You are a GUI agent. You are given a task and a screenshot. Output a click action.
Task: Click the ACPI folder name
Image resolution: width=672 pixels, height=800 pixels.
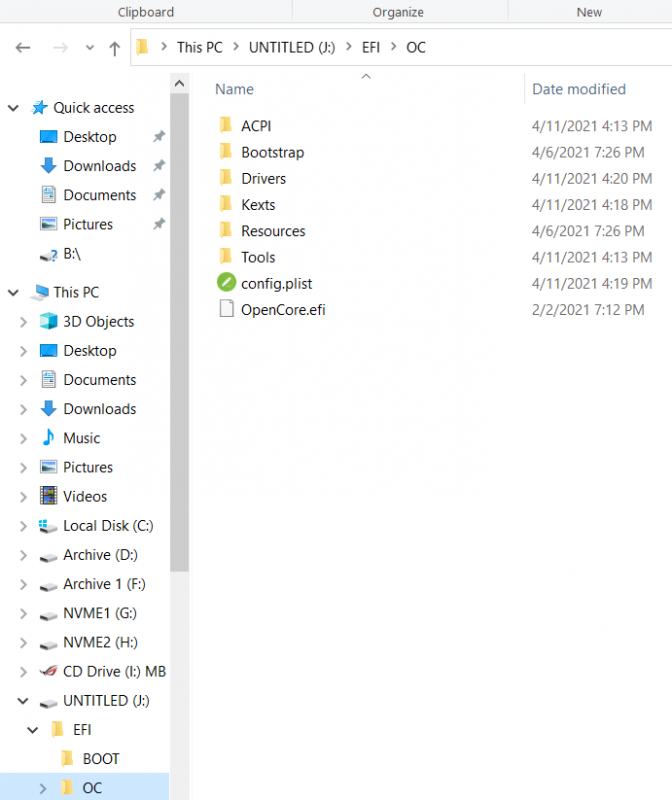(256, 126)
